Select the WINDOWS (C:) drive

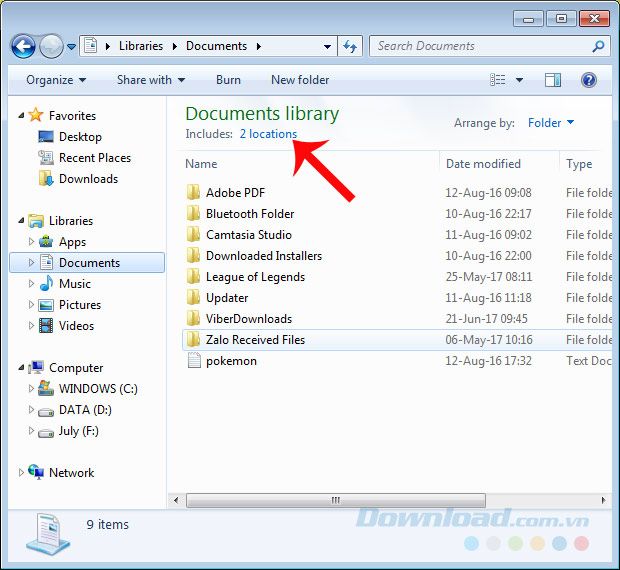pyautogui.click(x=98, y=389)
